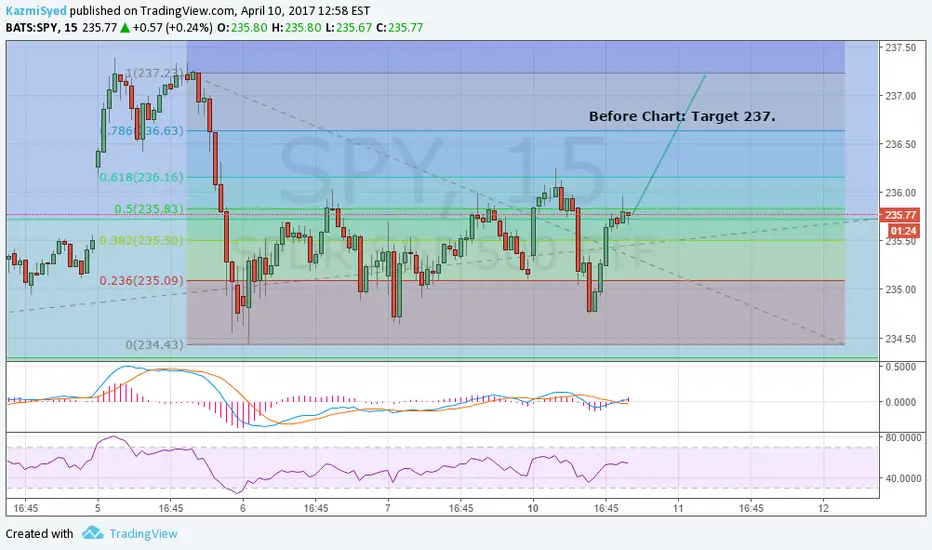Open the KazmiSyed author profile link
932x550 pixels.
click(x=36, y=11)
